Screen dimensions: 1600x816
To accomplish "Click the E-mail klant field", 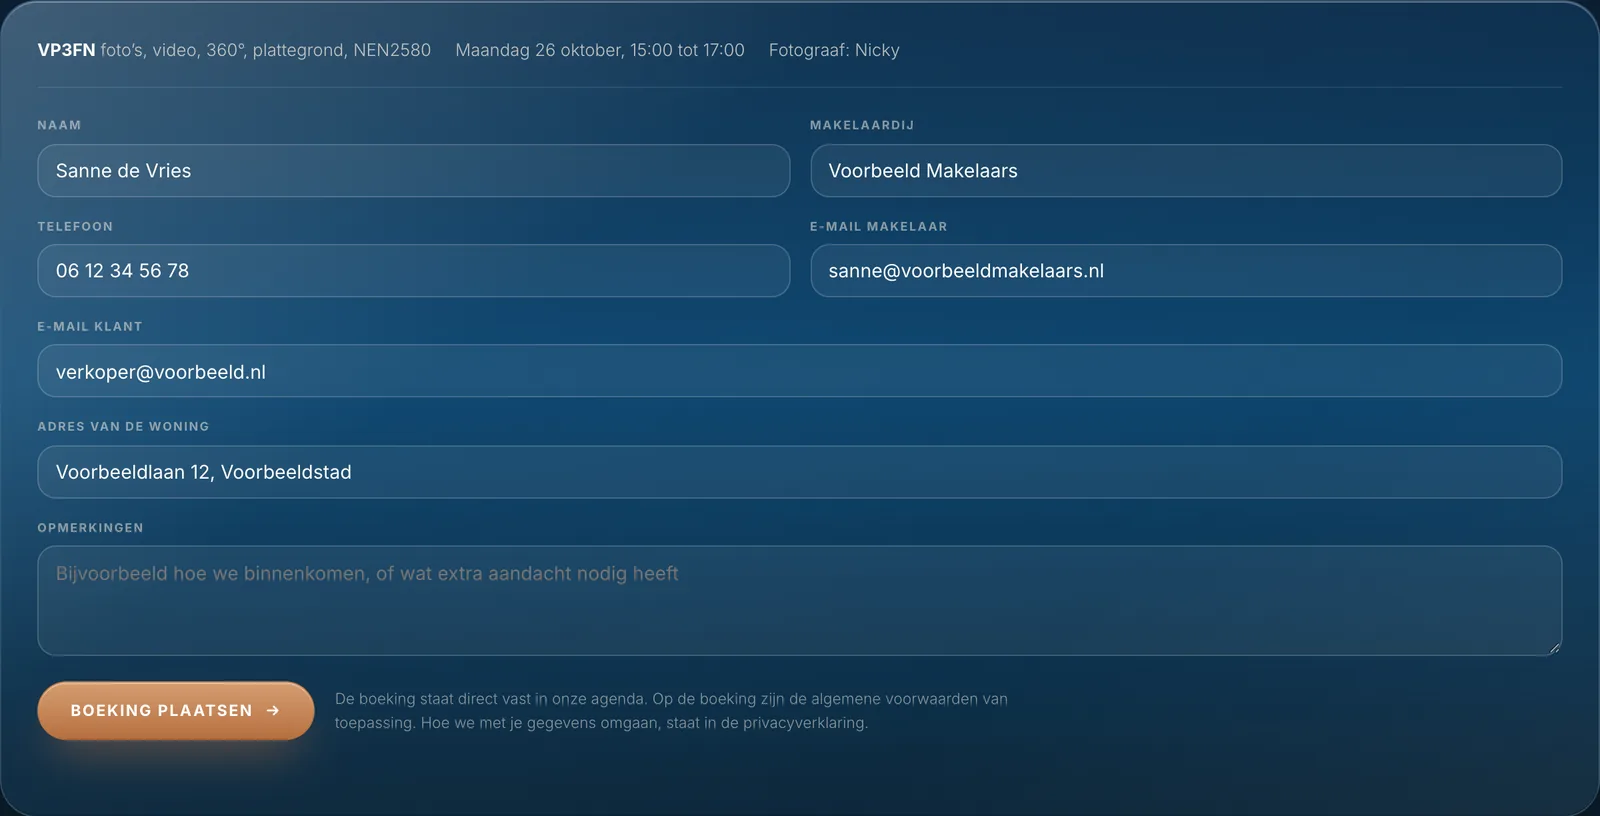I will (800, 371).
